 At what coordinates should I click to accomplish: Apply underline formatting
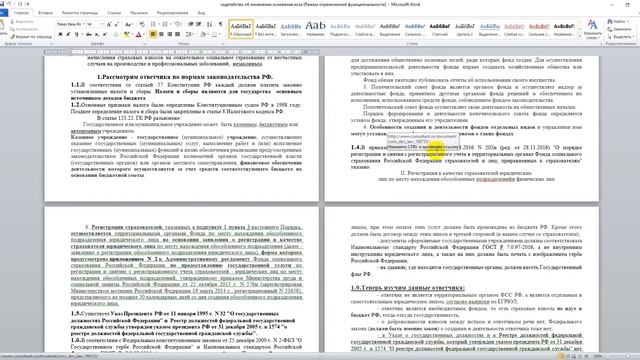[x=76, y=34]
